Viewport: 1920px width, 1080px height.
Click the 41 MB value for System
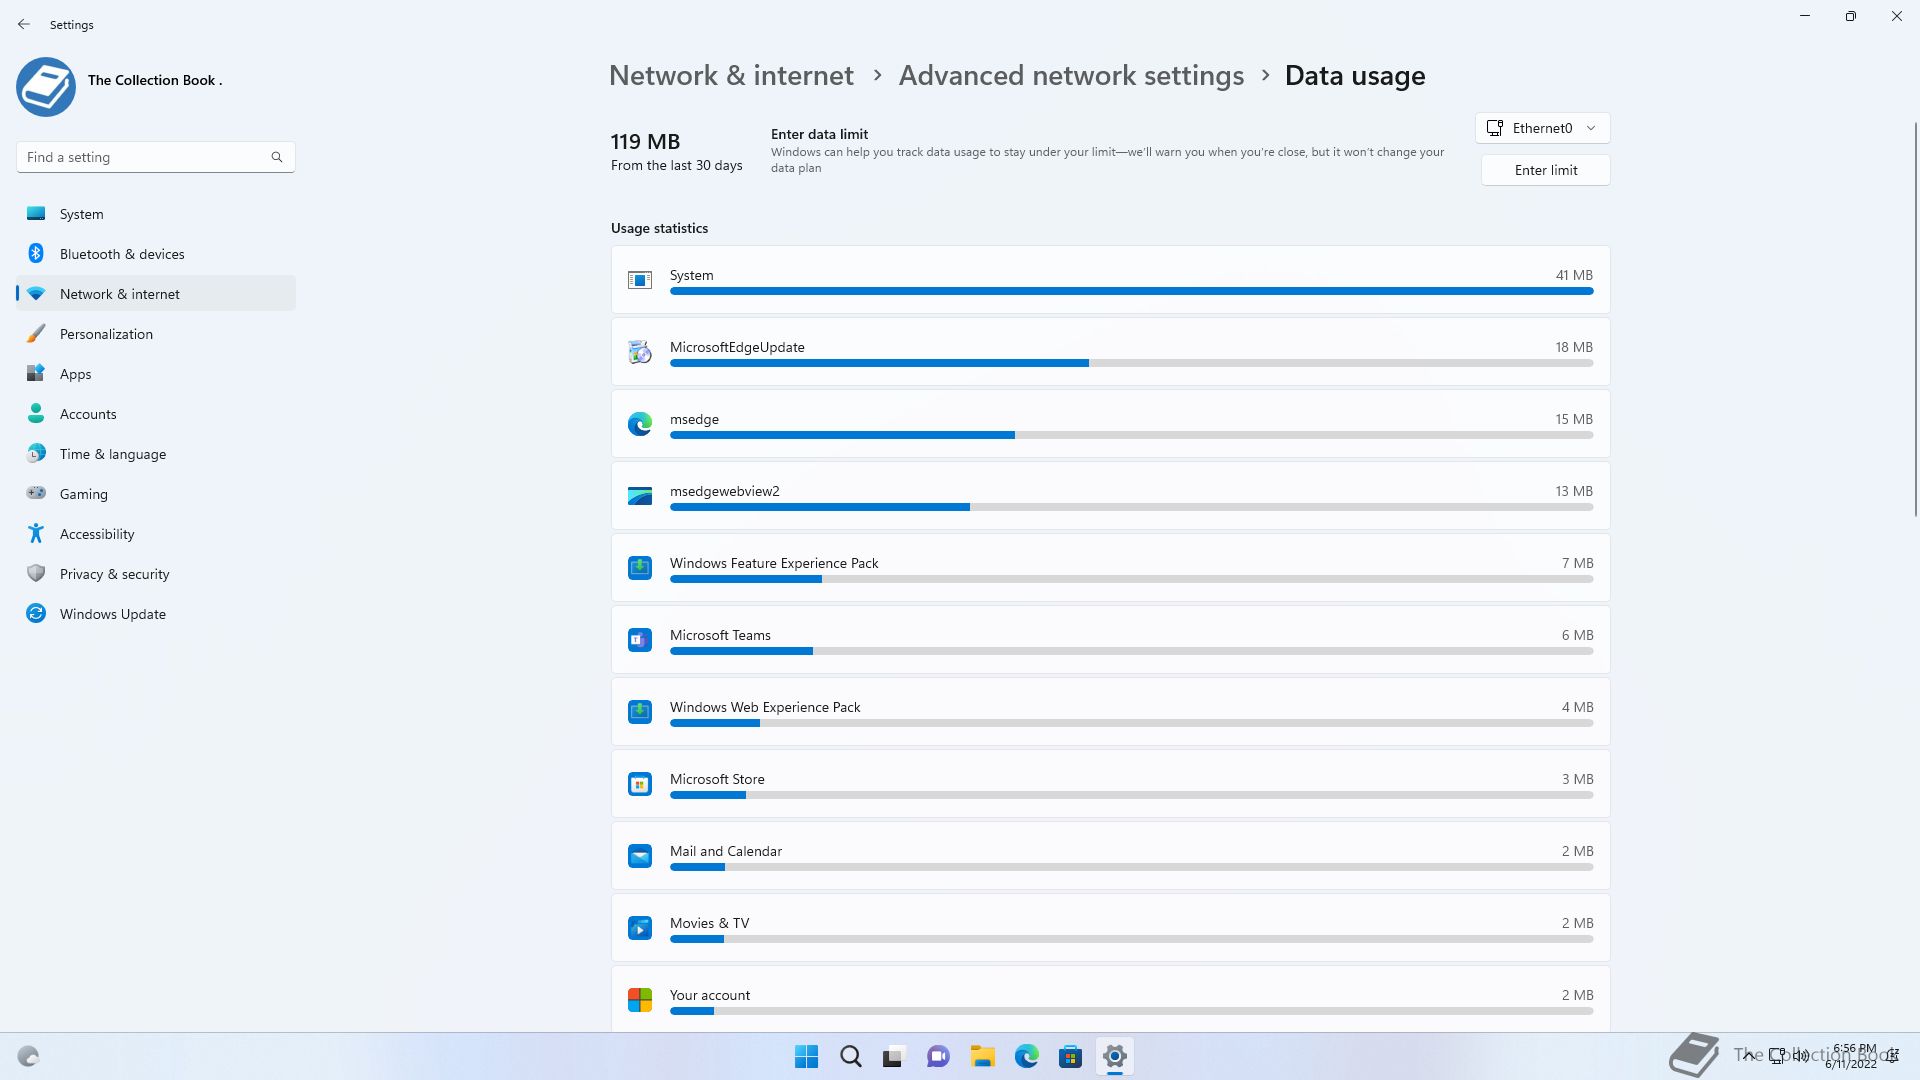pos(1574,275)
